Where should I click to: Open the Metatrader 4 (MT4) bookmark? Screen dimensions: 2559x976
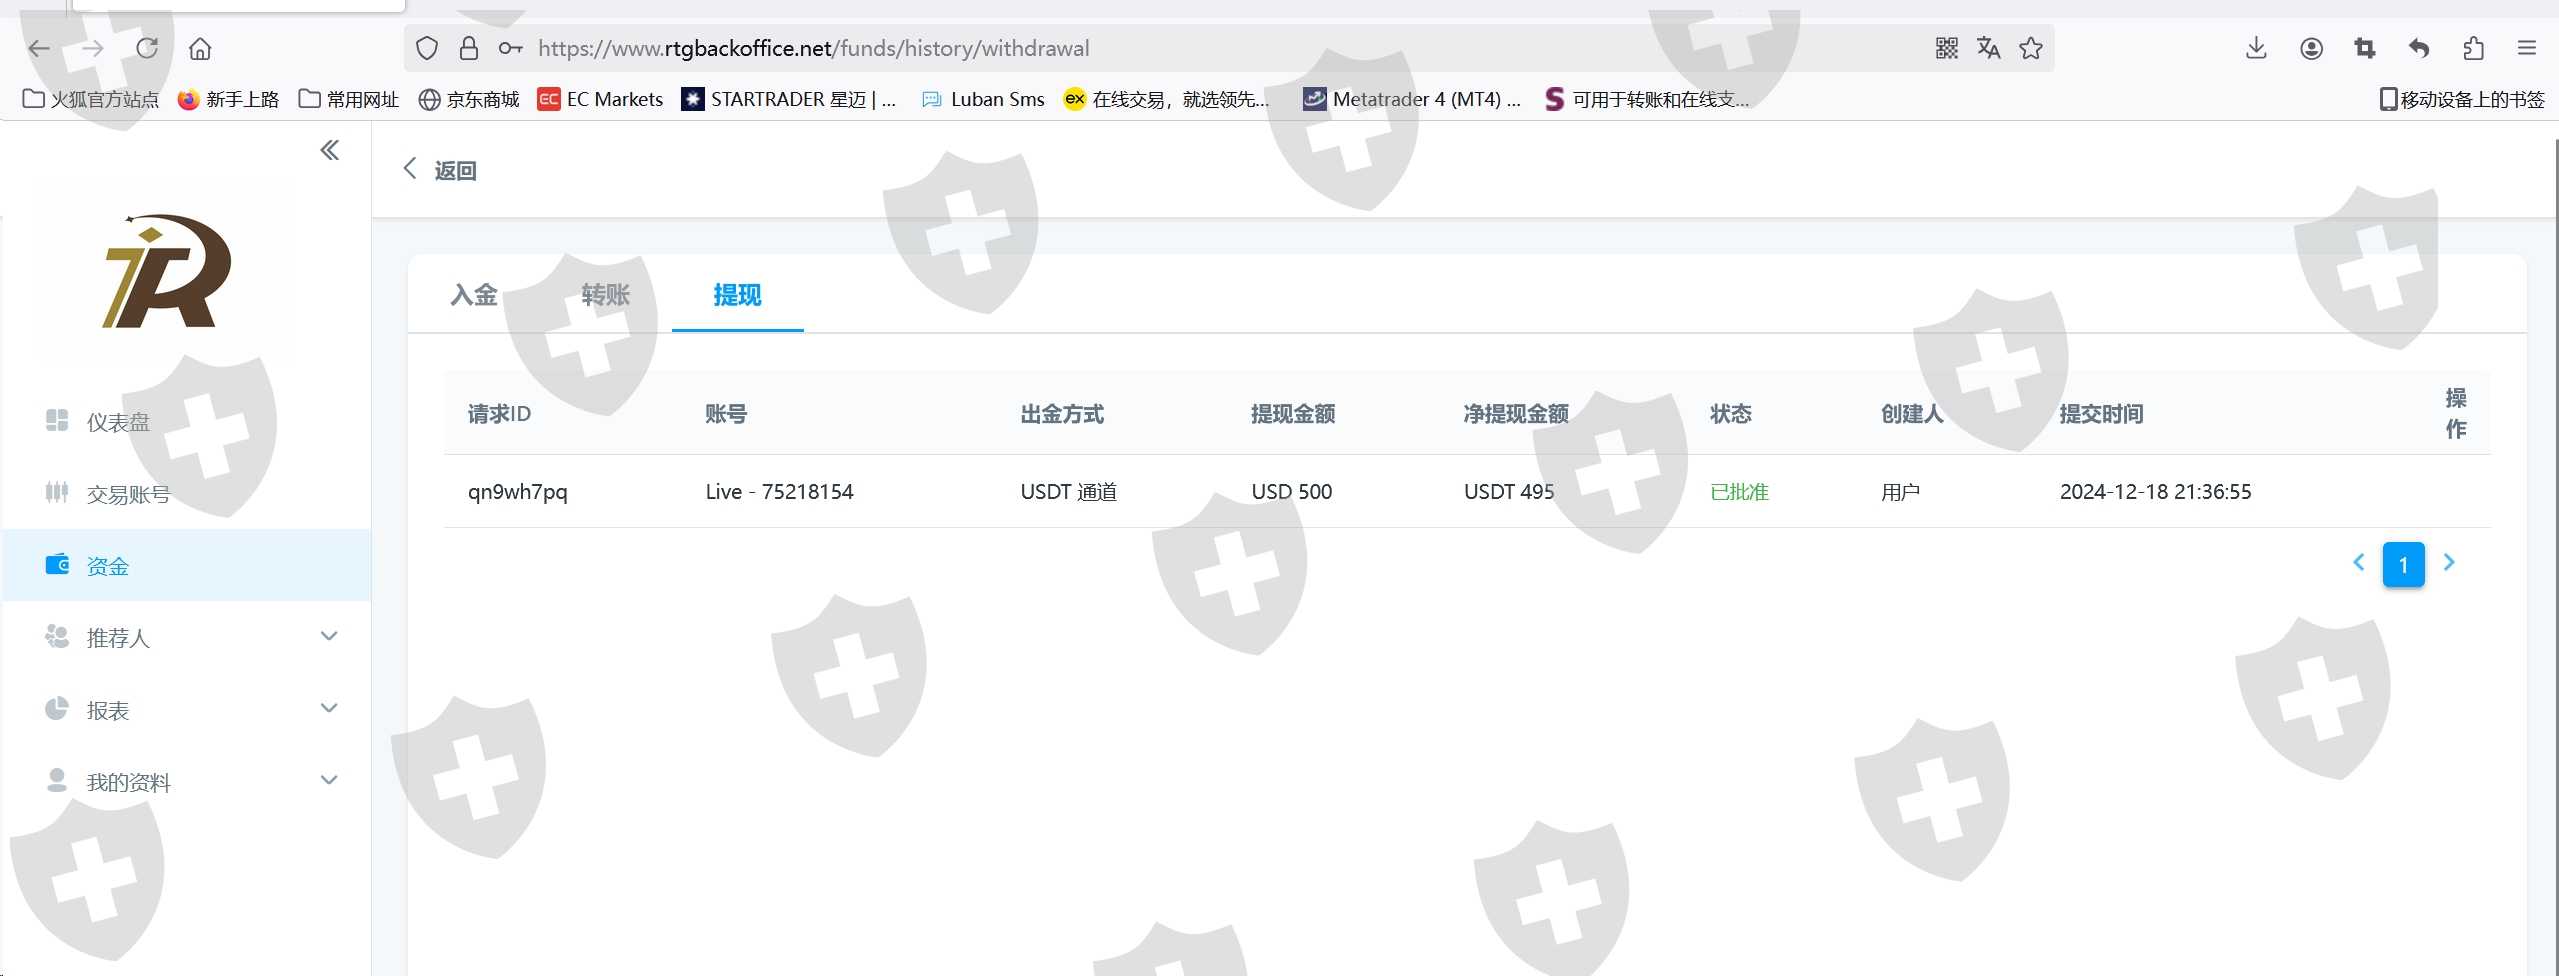pos(1412,99)
